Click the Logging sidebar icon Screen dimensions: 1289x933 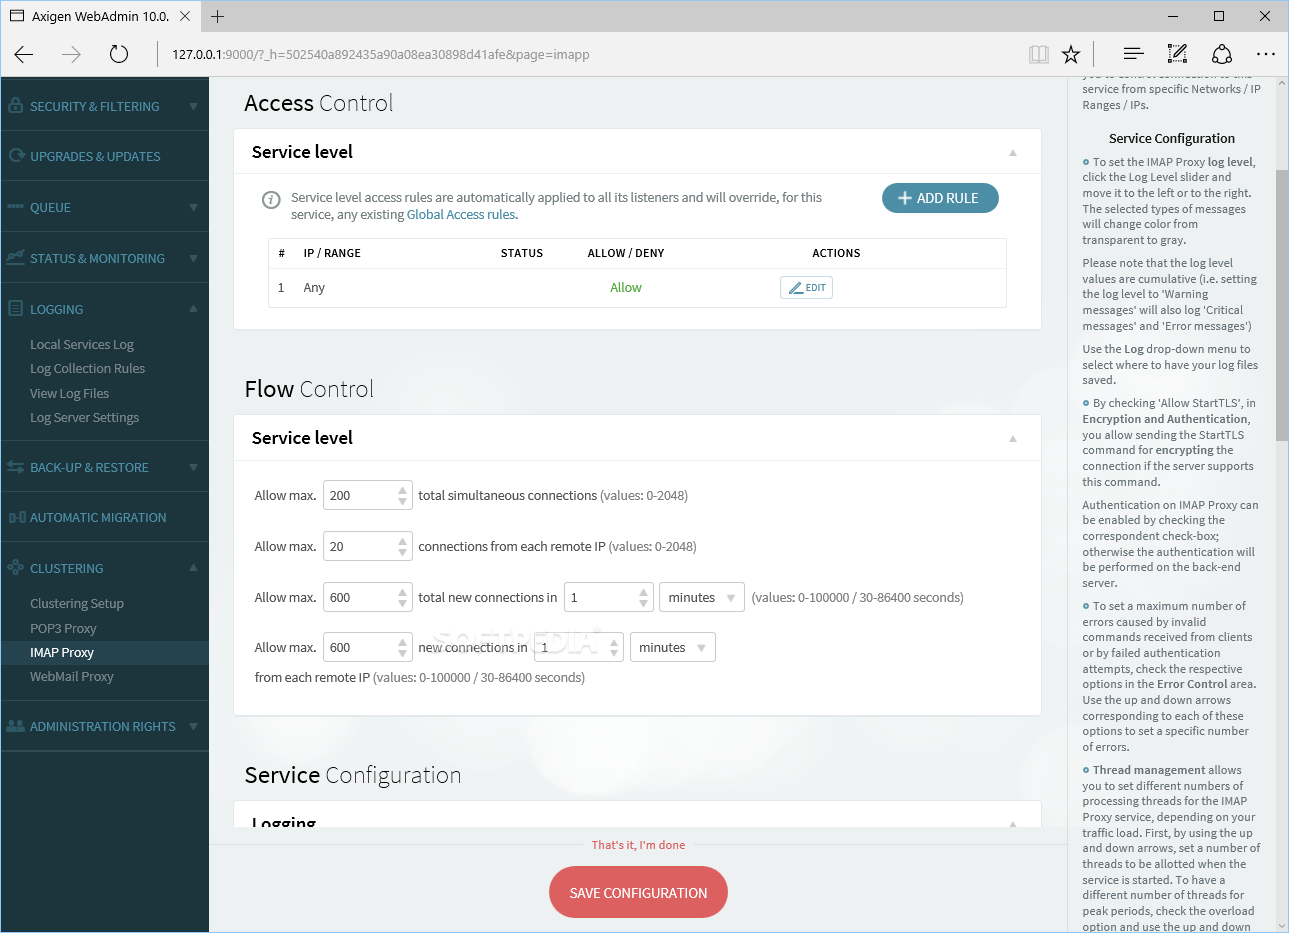[15, 308]
